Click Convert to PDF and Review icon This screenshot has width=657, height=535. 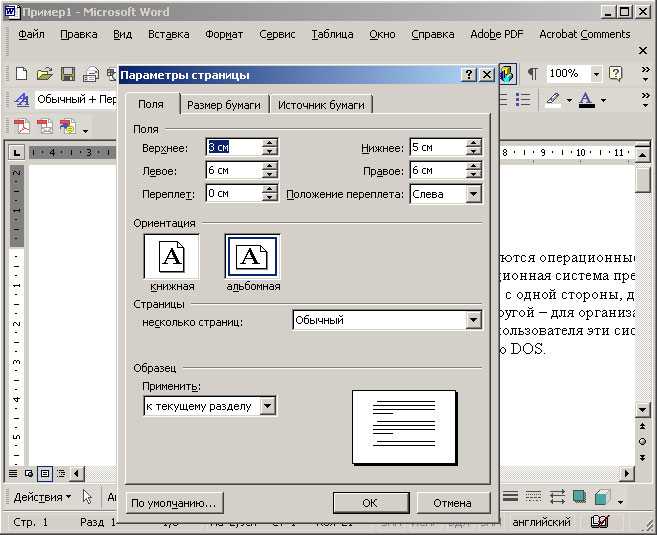coord(68,126)
